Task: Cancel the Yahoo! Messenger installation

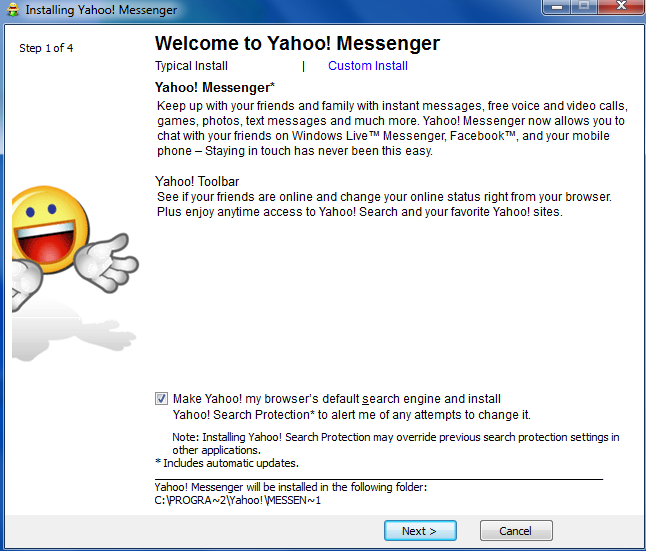Action: 516,531
